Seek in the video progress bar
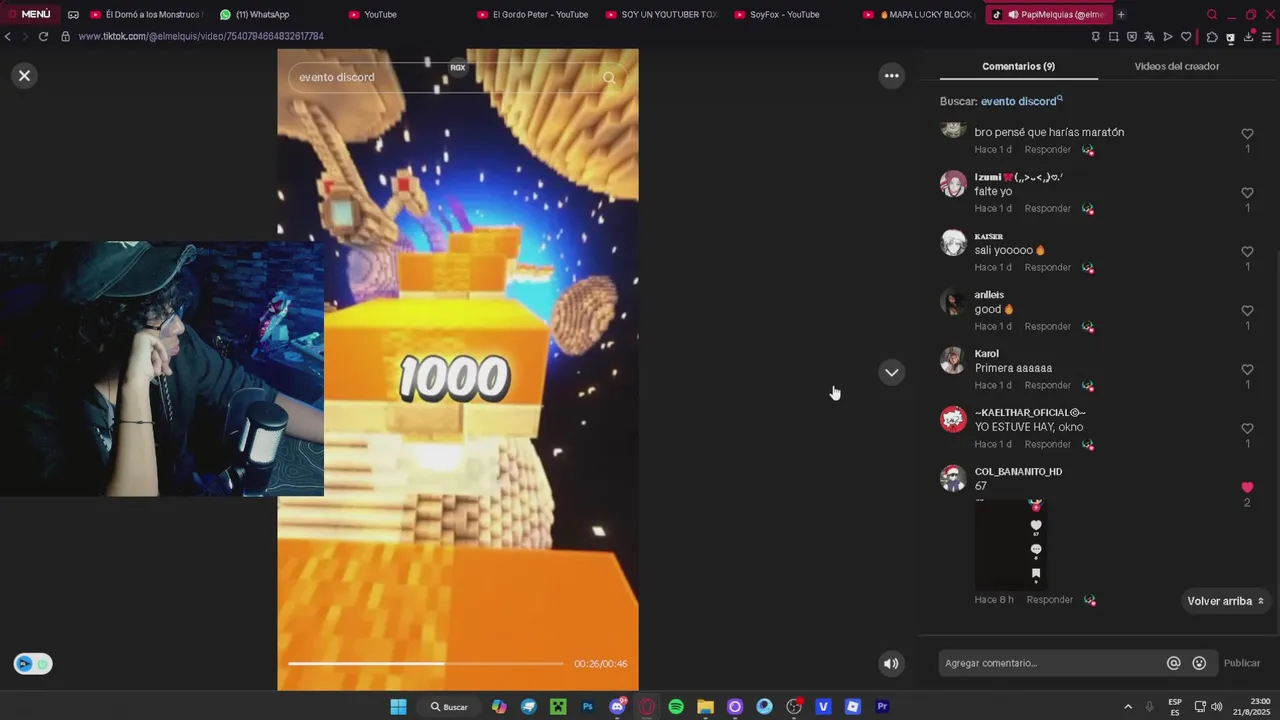This screenshot has height=720, width=1280. 426,663
